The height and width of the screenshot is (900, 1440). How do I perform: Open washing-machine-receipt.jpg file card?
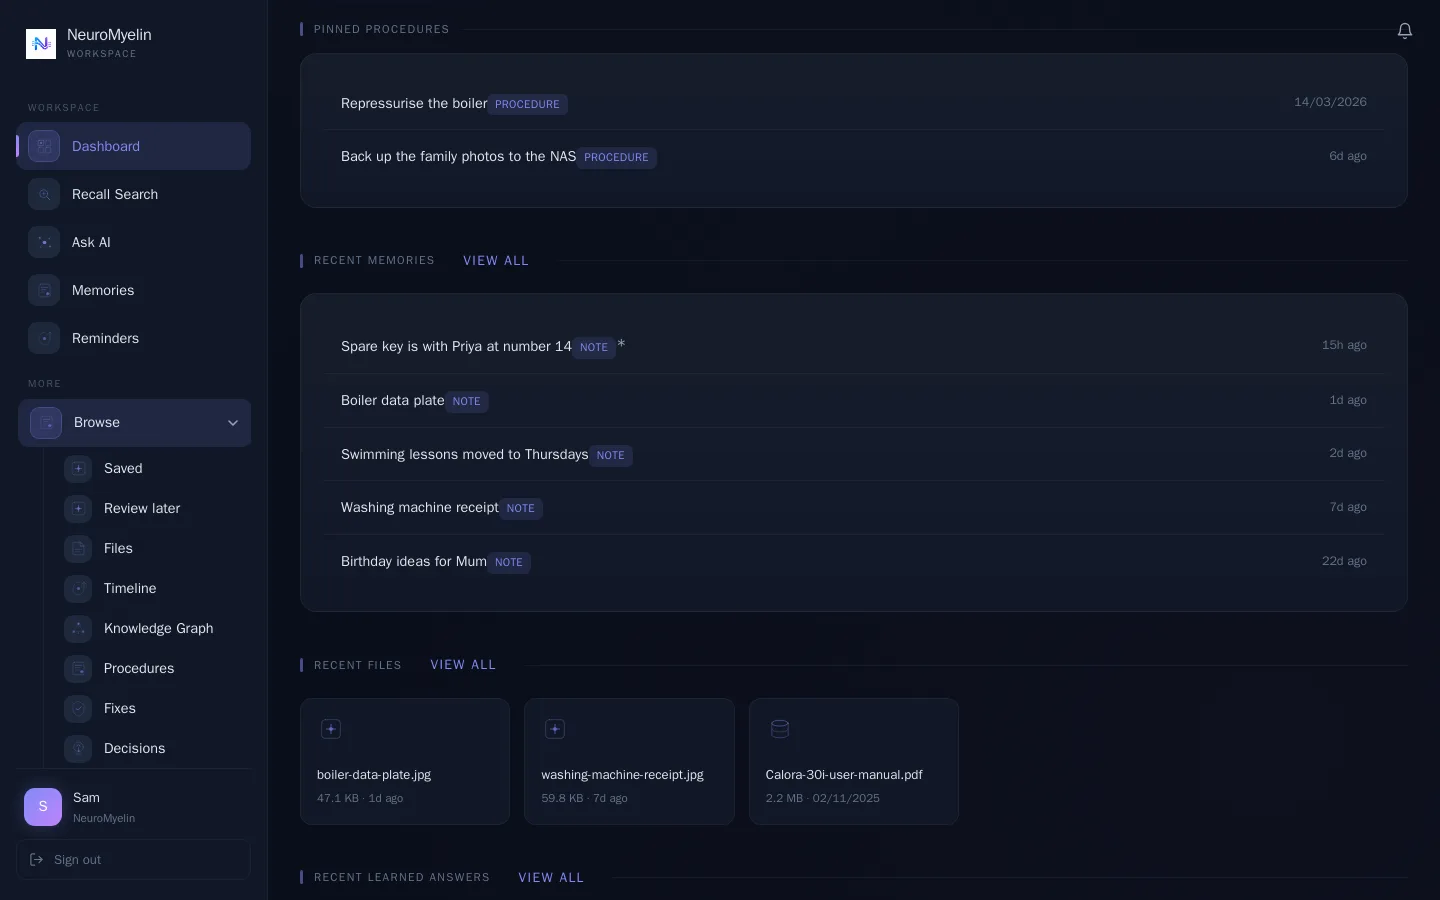click(629, 761)
